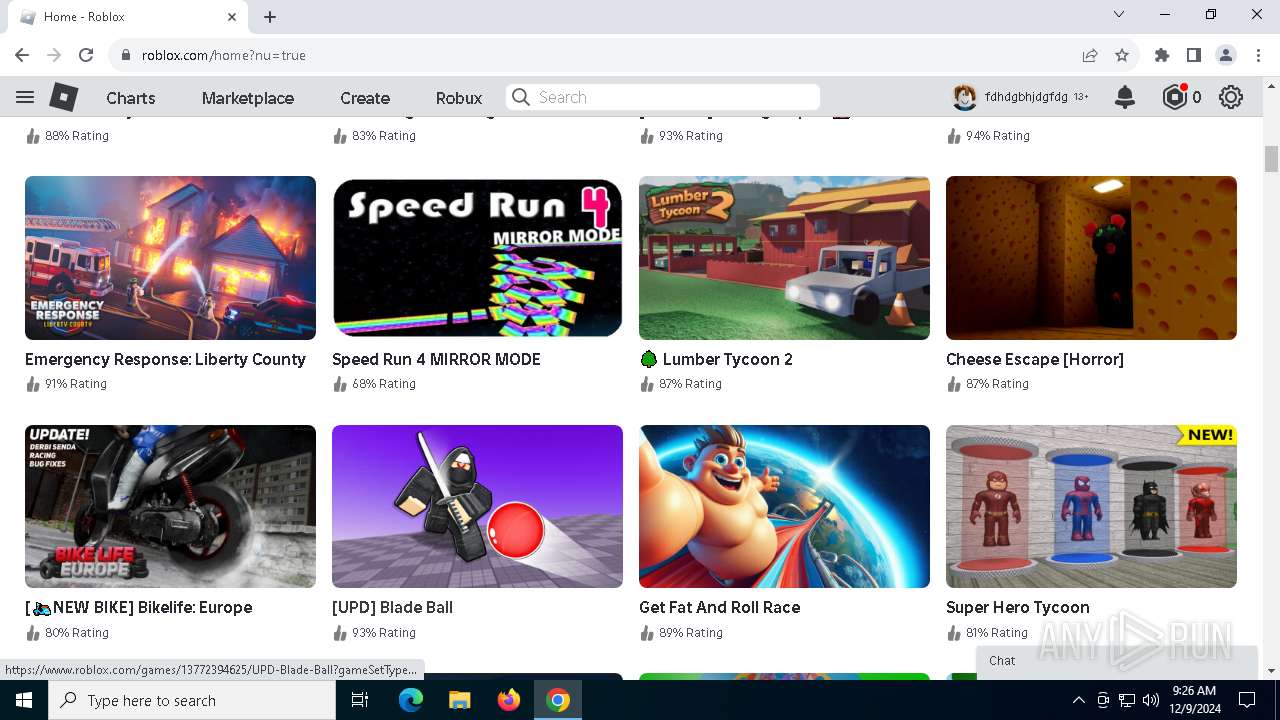This screenshot has width=1280, height=720.
Task: Open the Charts menu item
Action: coord(131,98)
